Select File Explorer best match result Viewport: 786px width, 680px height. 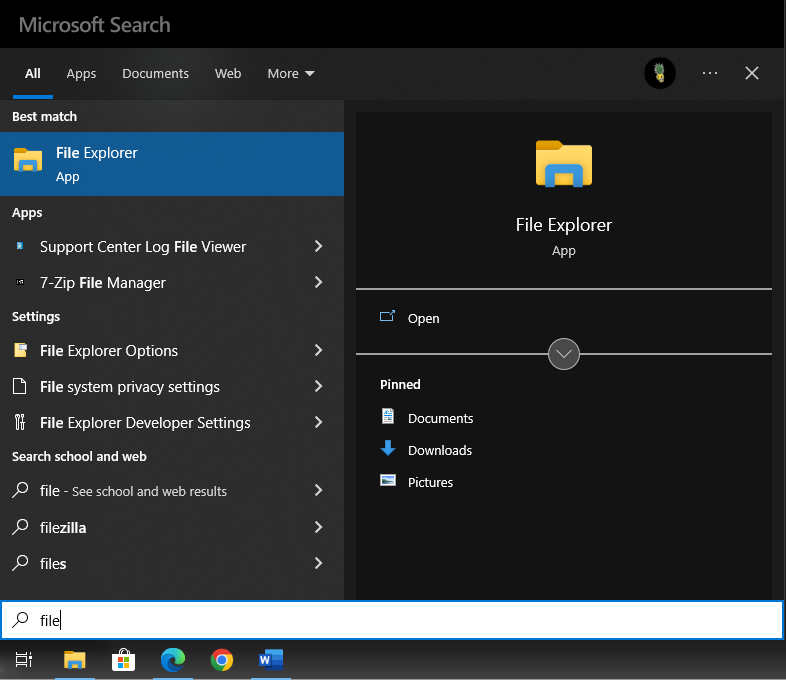click(172, 164)
